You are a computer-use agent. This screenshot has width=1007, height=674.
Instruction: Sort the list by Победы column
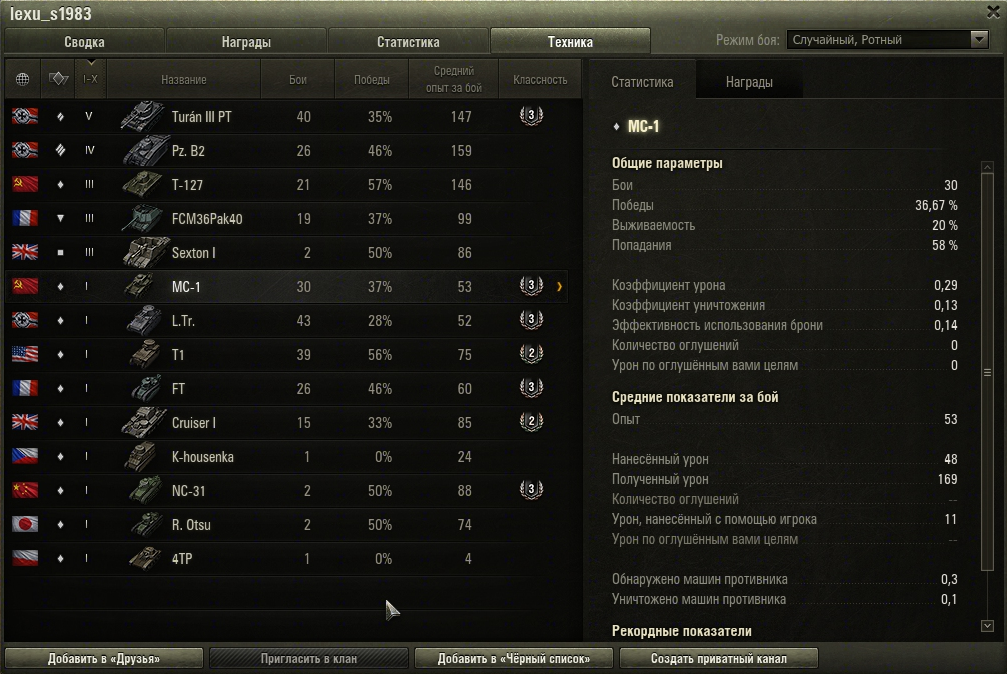tap(372, 79)
